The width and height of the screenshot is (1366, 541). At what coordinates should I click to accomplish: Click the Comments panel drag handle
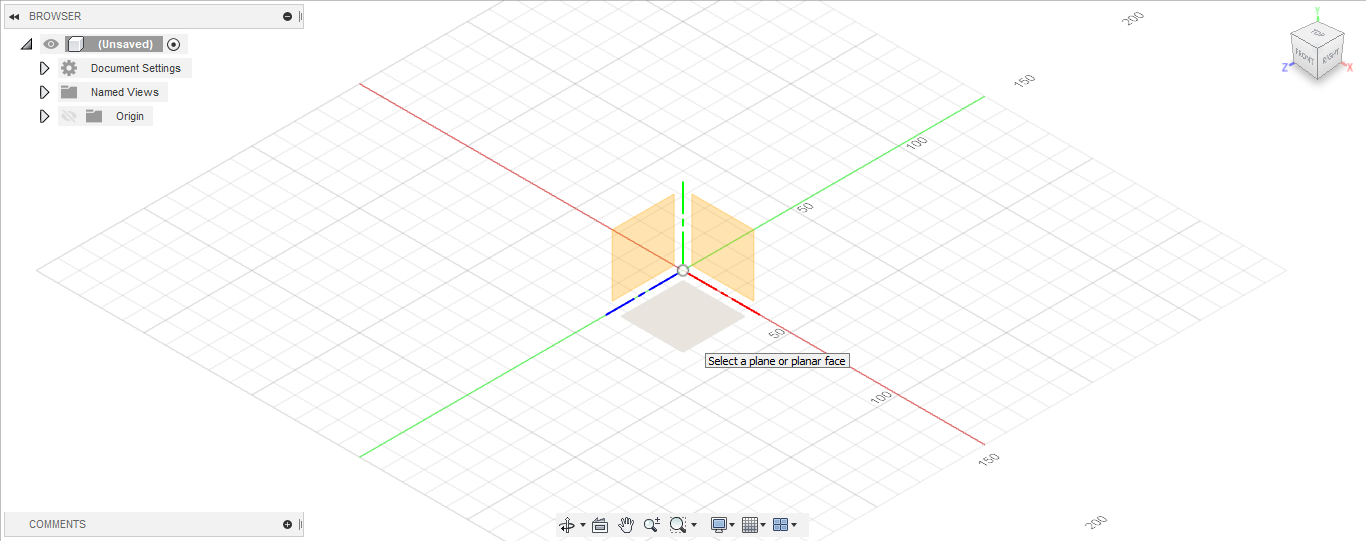tap(301, 524)
